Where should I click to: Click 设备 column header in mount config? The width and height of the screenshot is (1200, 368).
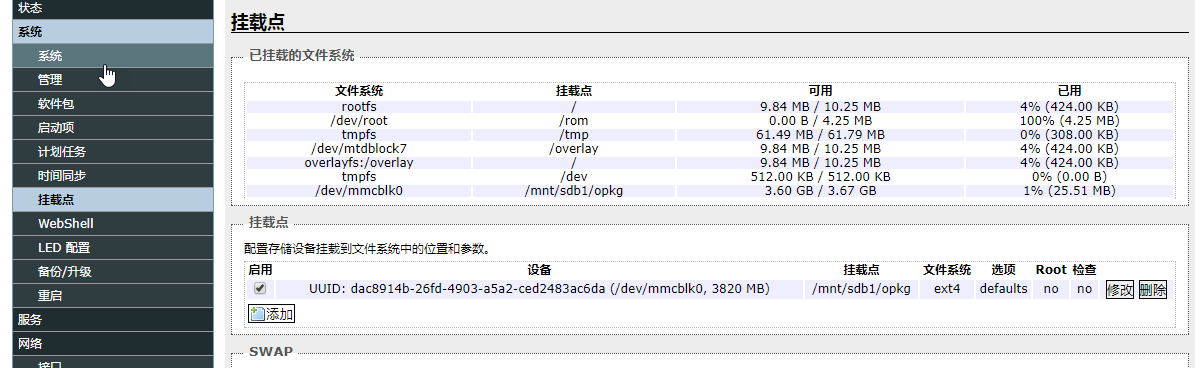(539, 270)
